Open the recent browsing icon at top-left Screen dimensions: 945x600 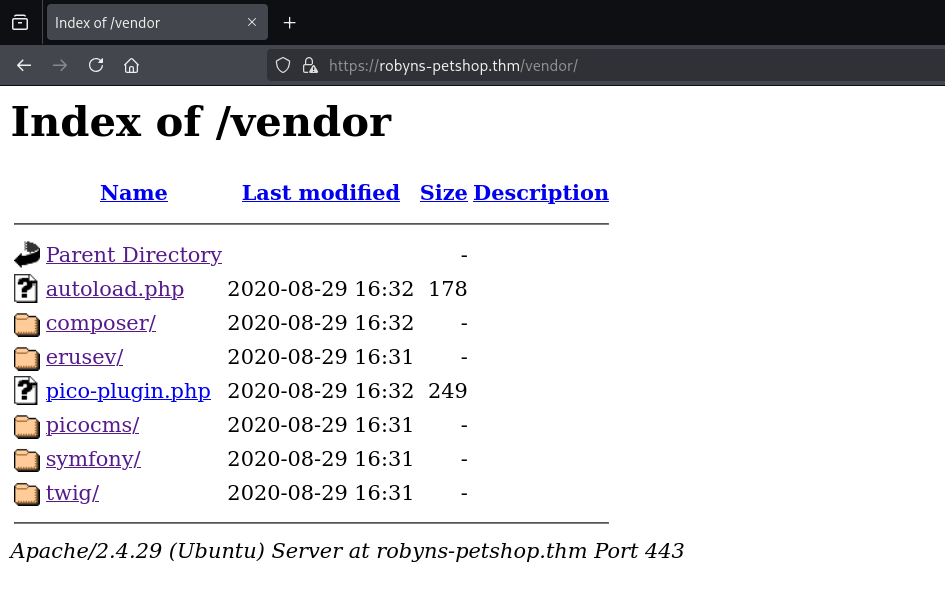(x=20, y=23)
